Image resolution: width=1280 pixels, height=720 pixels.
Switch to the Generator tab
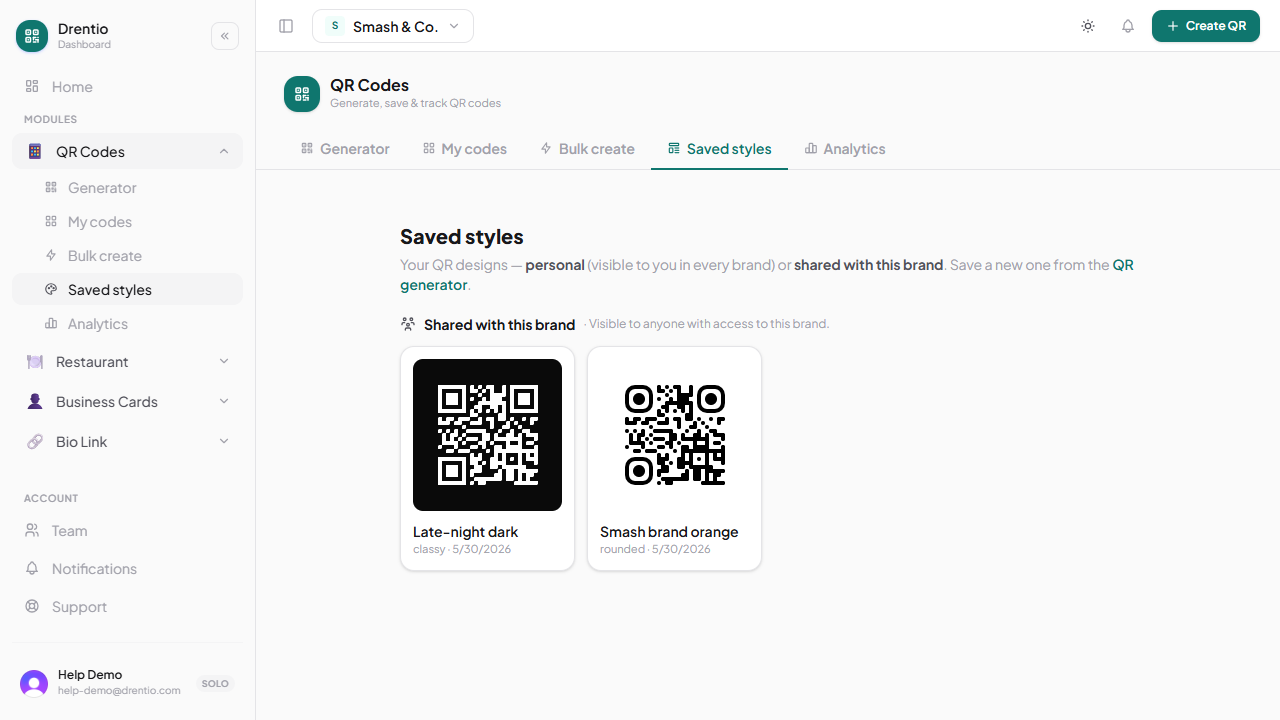click(x=345, y=149)
